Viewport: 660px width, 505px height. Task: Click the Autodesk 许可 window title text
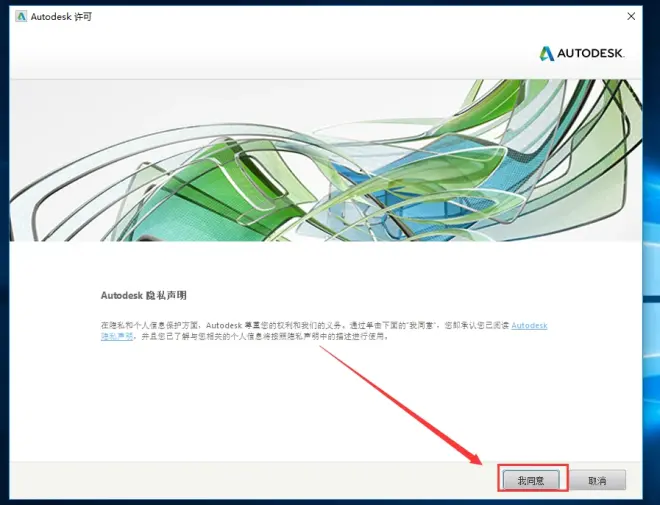coord(61,17)
